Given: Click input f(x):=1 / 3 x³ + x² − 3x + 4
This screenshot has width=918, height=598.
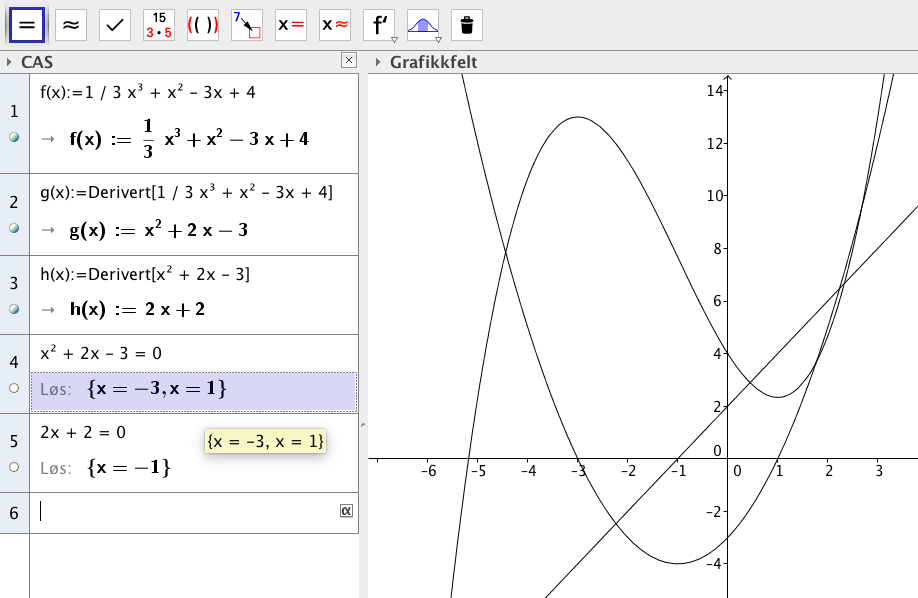Looking at the screenshot, I should [148, 92].
